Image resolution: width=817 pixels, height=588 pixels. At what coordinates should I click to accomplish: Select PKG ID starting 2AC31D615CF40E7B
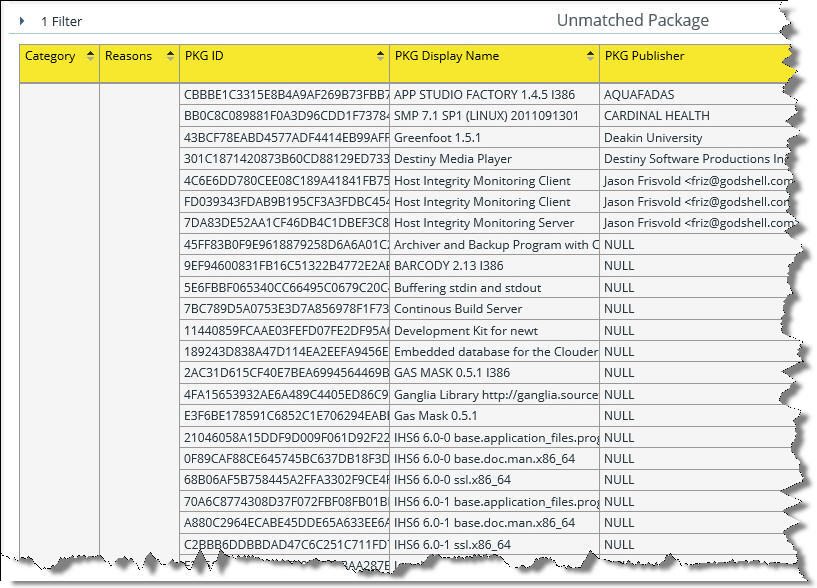pyautogui.click(x=284, y=373)
